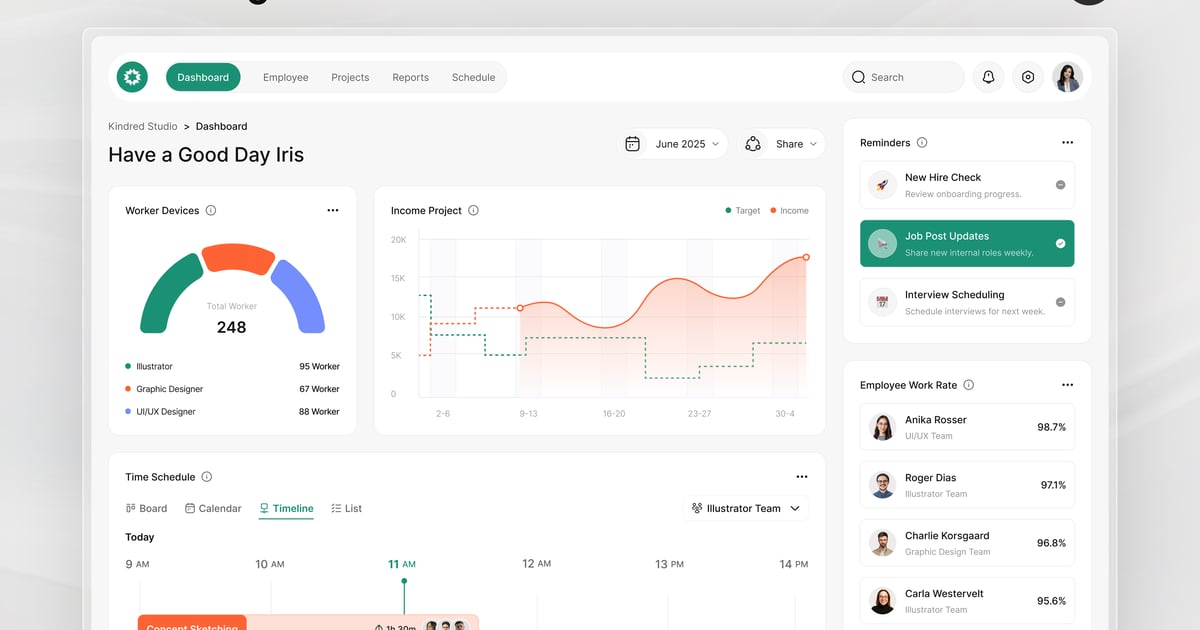Expand the Illustrator Team dropdown
Screen dimensions: 1200x630
746,508
